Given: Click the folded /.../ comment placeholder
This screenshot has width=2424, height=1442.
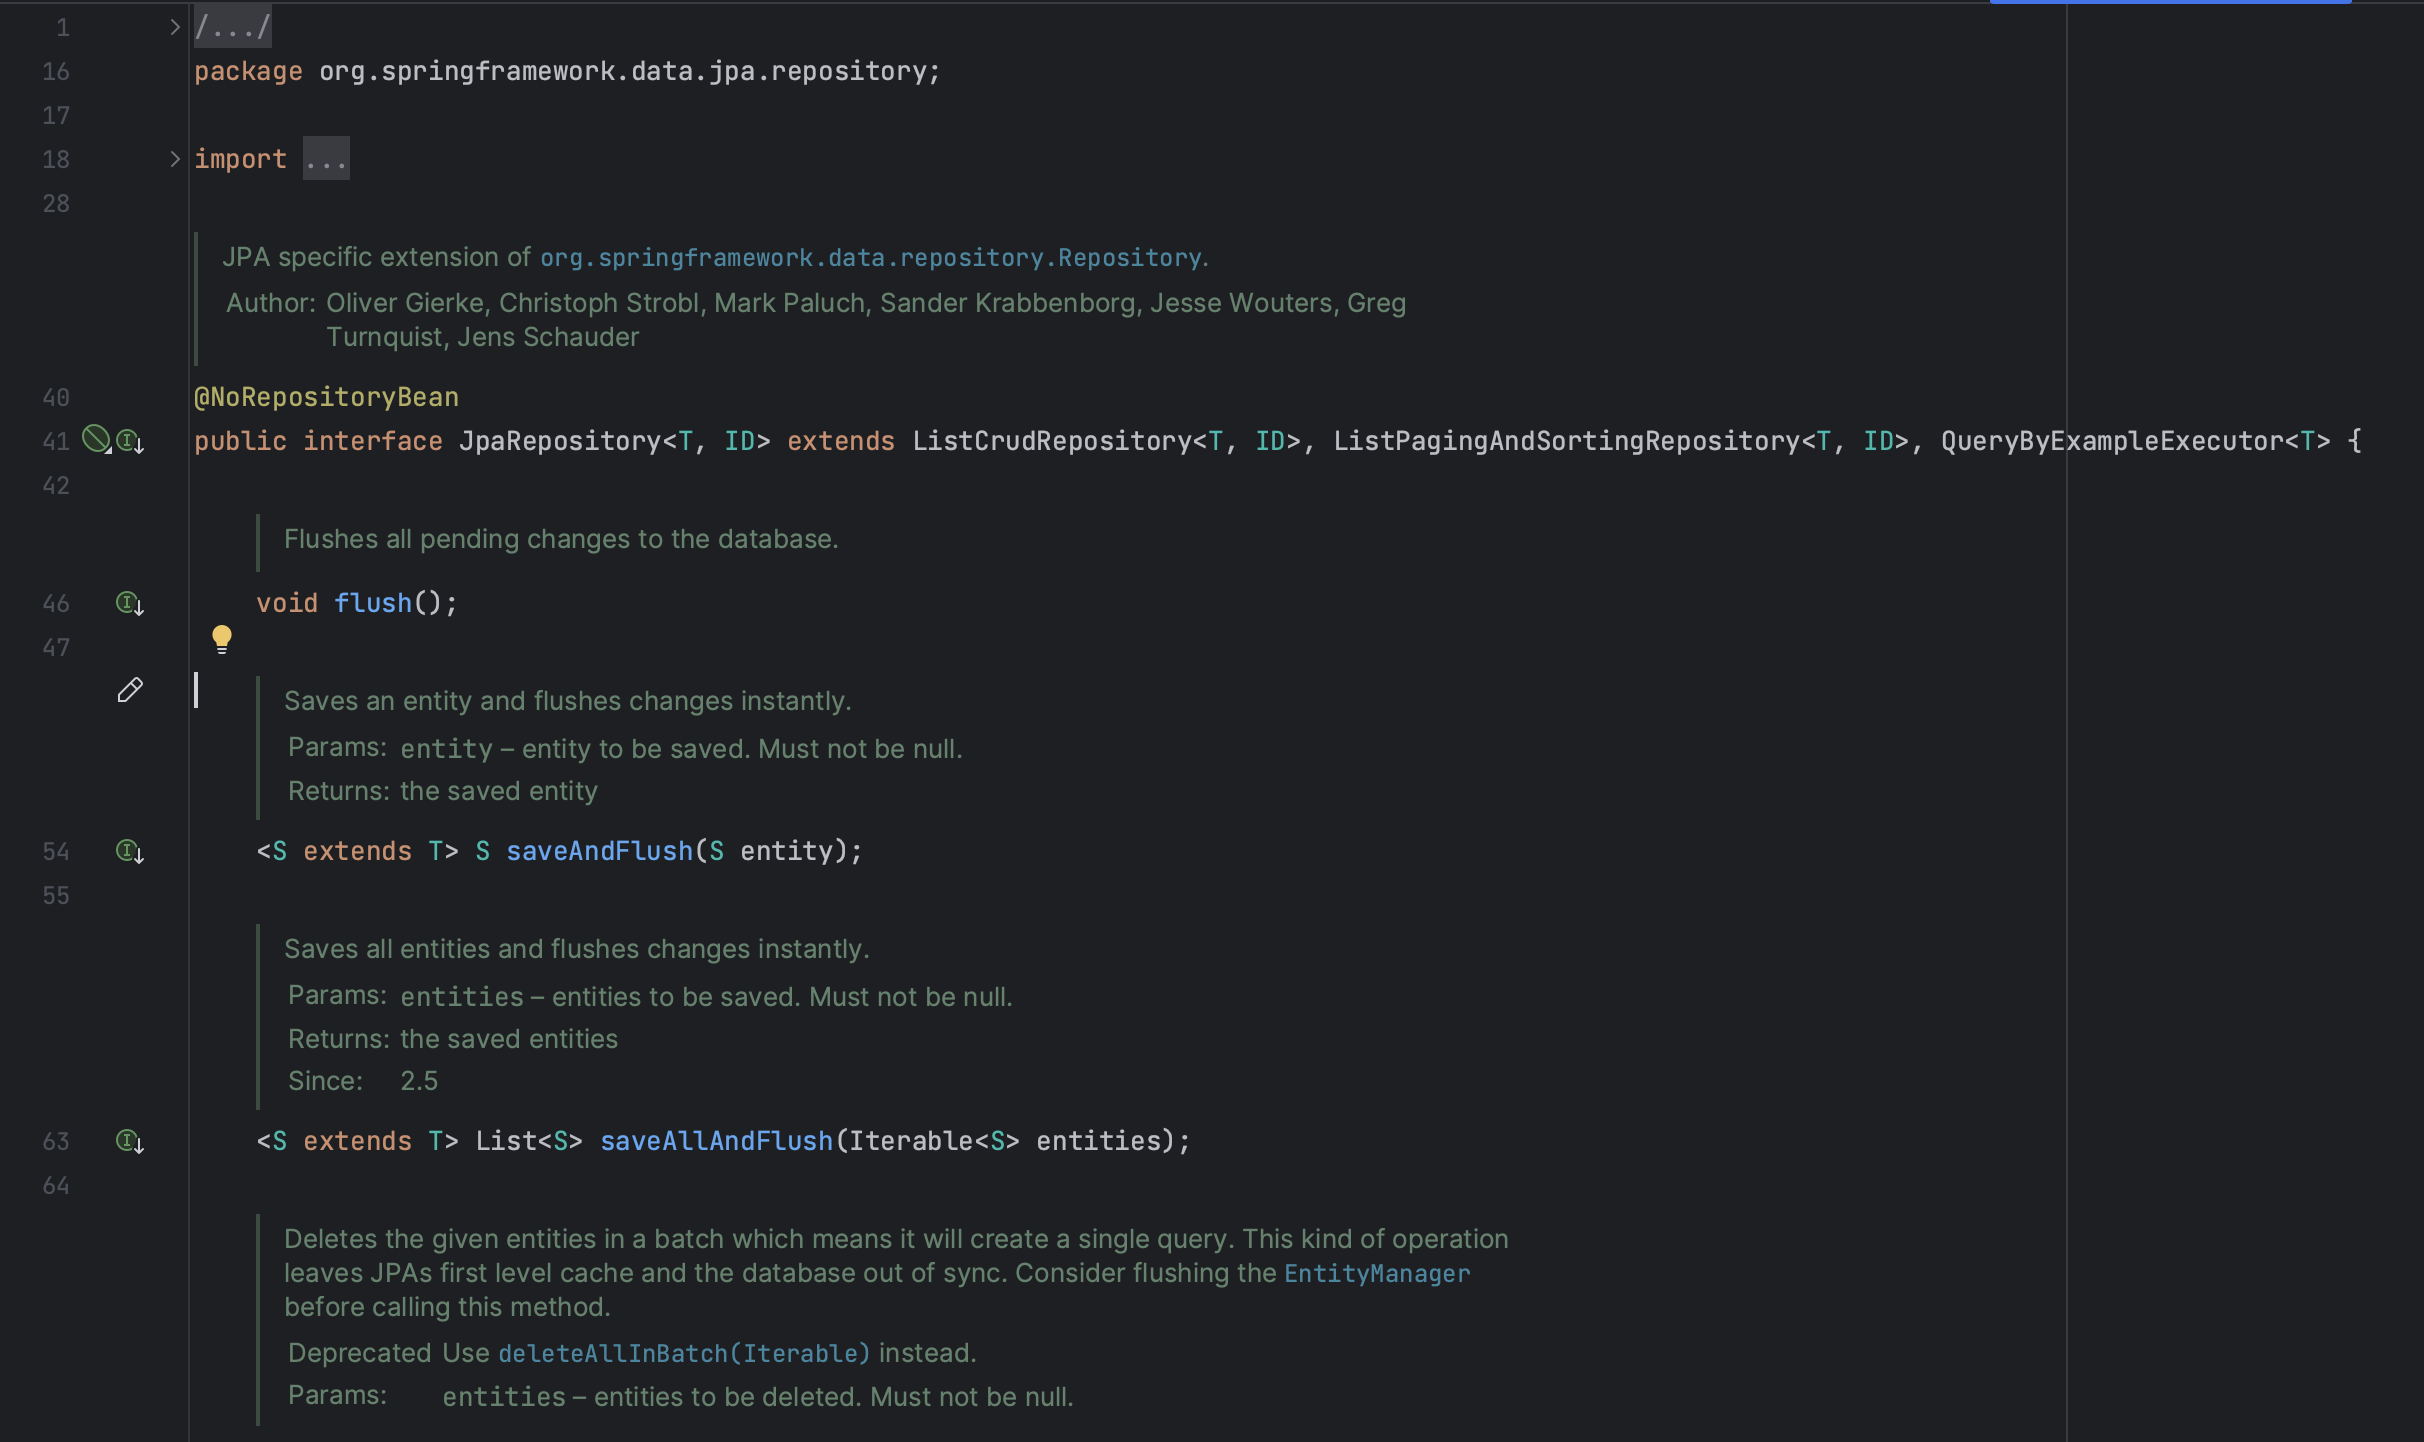Looking at the screenshot, I should click(x=232, y=27).
